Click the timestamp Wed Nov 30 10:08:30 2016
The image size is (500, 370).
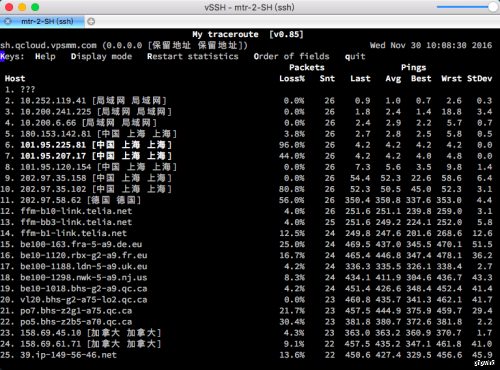[x=431, y=45]
